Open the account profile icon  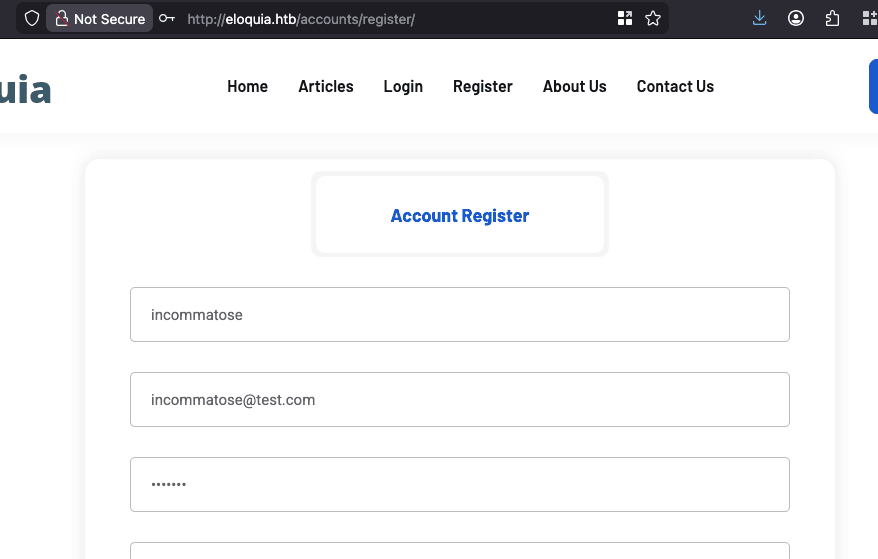(x=796, y=18)
